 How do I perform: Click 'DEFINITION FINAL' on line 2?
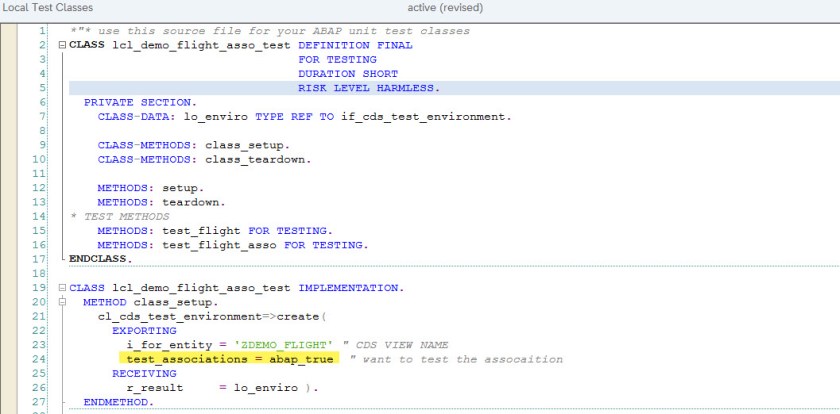(x=355, y=46)
